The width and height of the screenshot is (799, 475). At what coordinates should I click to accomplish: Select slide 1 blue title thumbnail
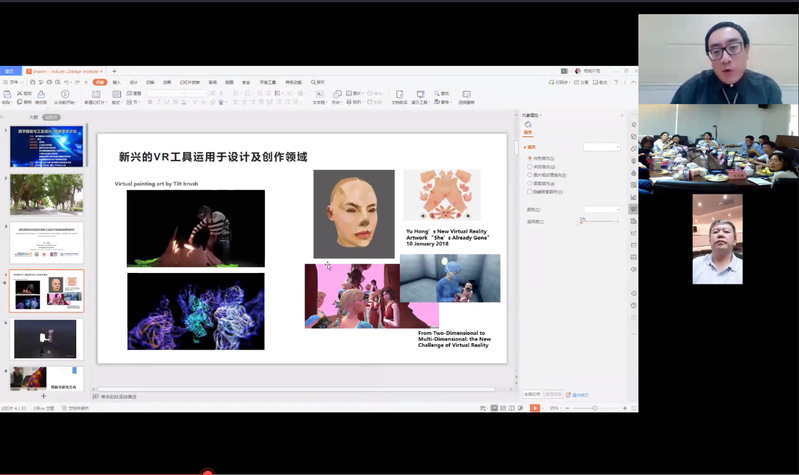tap(46, 147)
